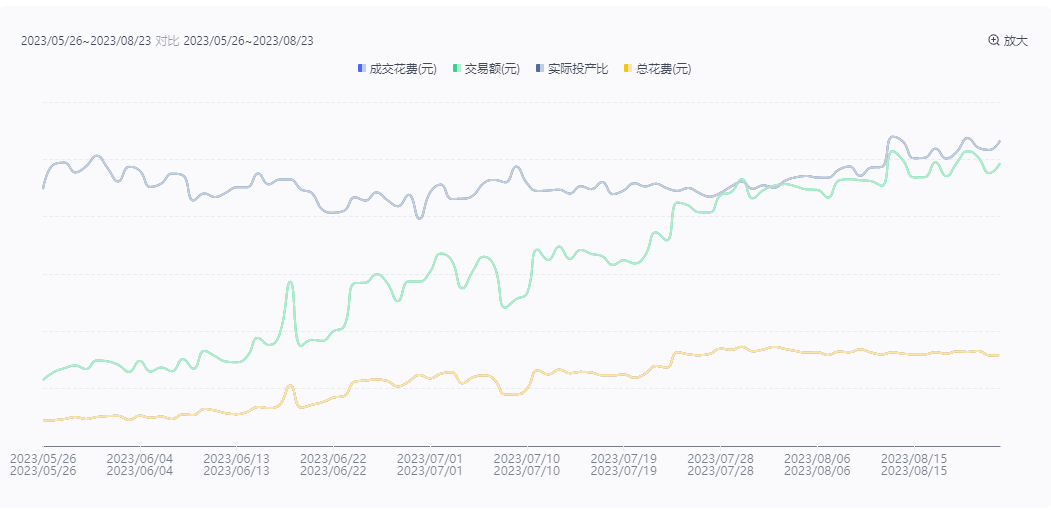The image size is (1051, 517).
Task: Show or hide 总花费(元) via its text
Action: pyautogui.click(x=663, y=69)
